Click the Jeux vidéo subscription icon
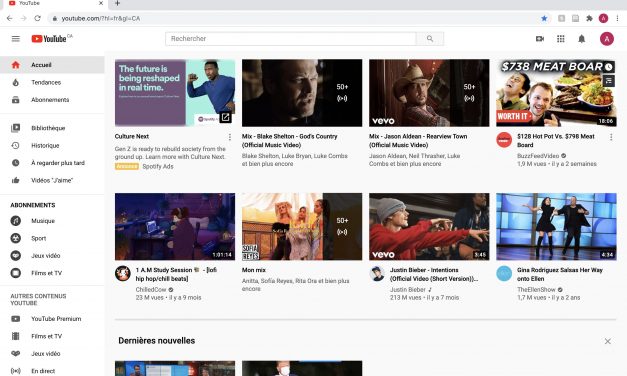This screenshot has height=376, width=627. pos(16,256)
